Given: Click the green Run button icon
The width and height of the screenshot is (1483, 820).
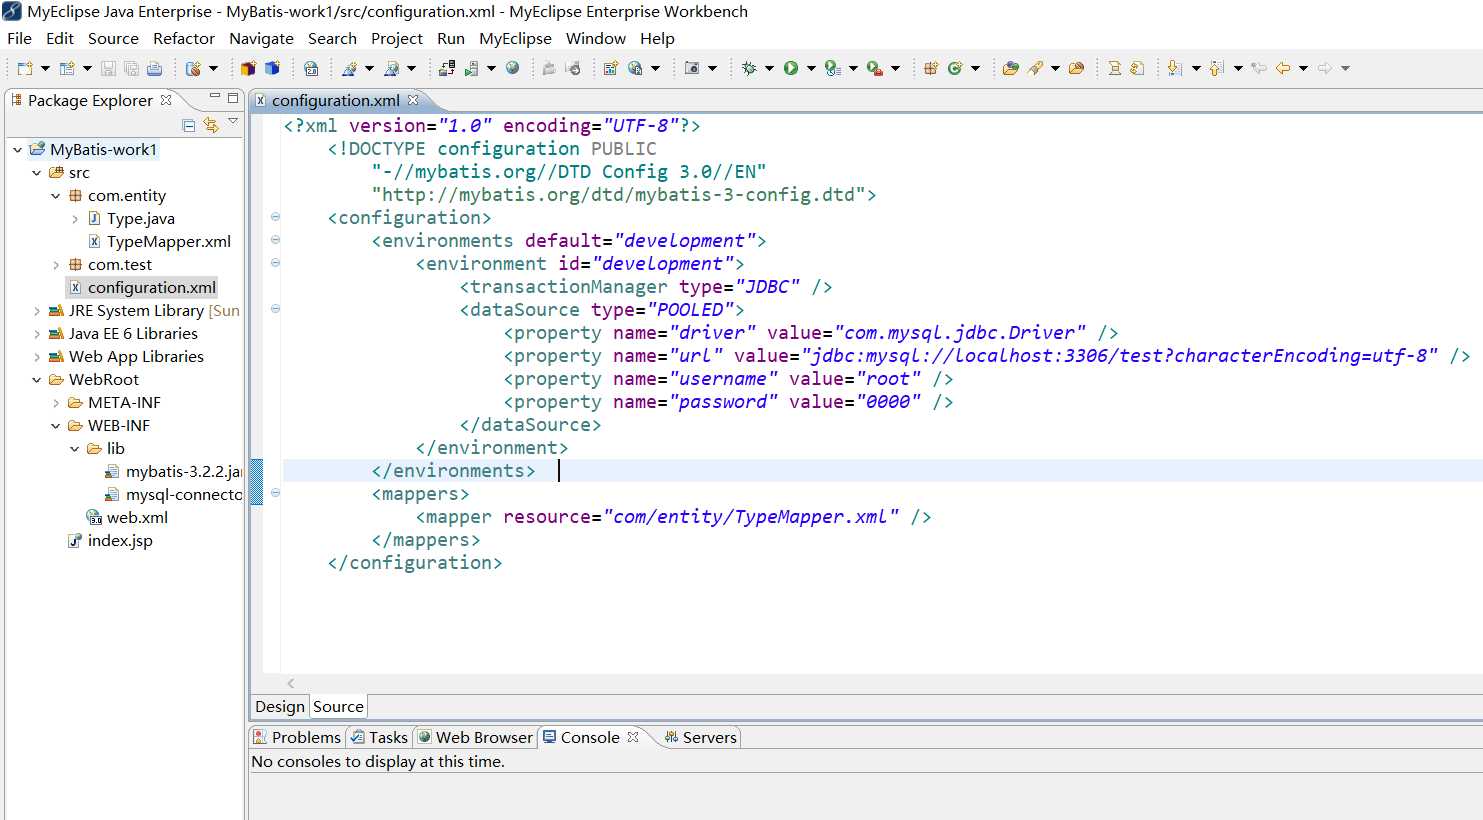Looking at the screenshot, I should pos(791,68).
